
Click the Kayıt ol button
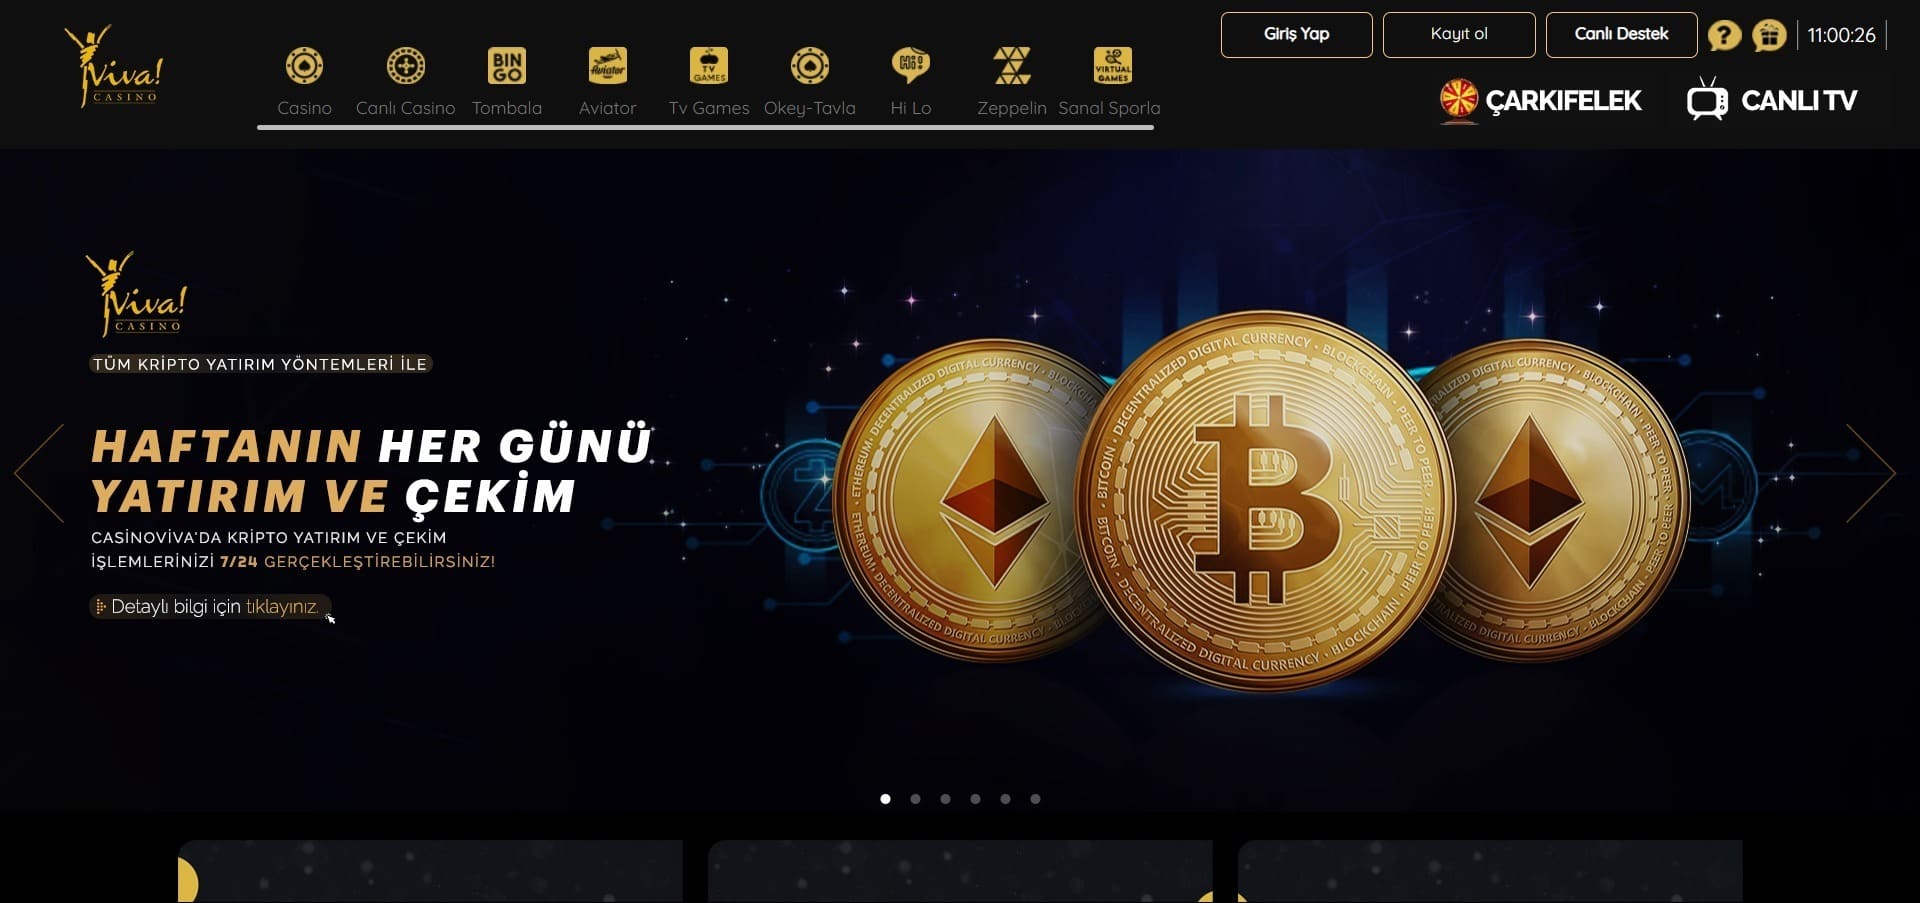point(1459,35)
